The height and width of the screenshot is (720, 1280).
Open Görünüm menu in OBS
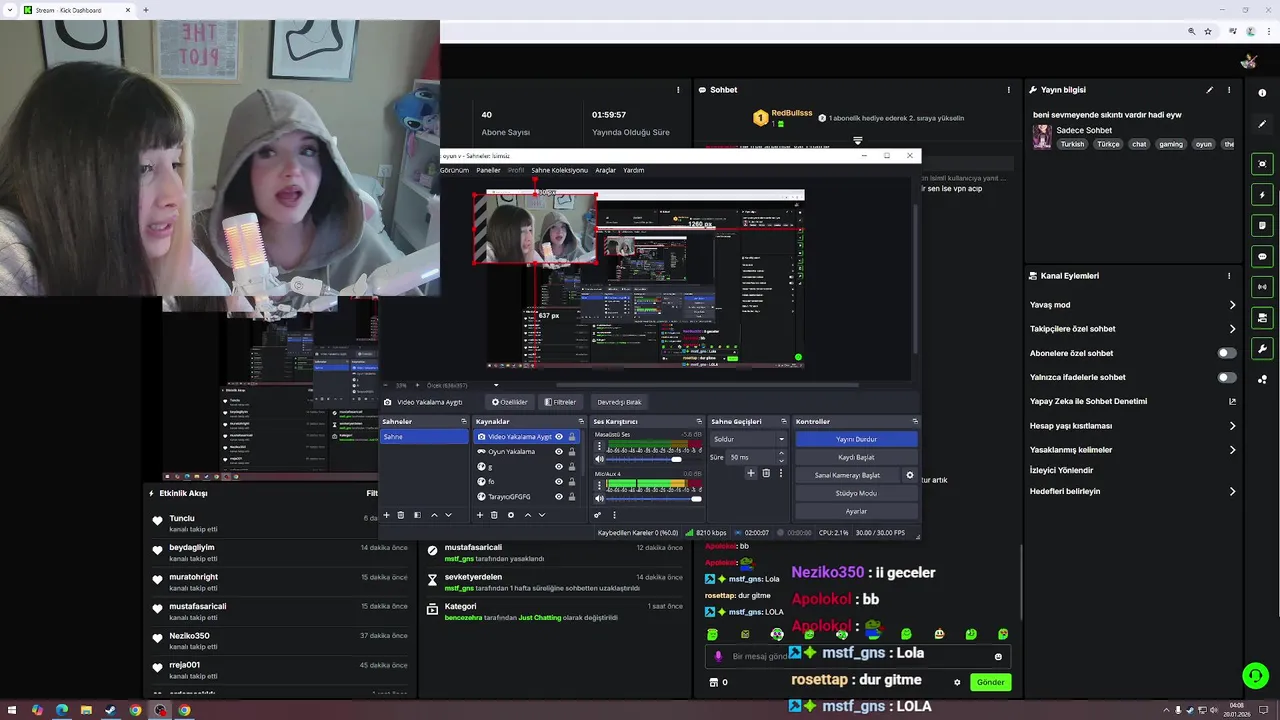[454, 170]
